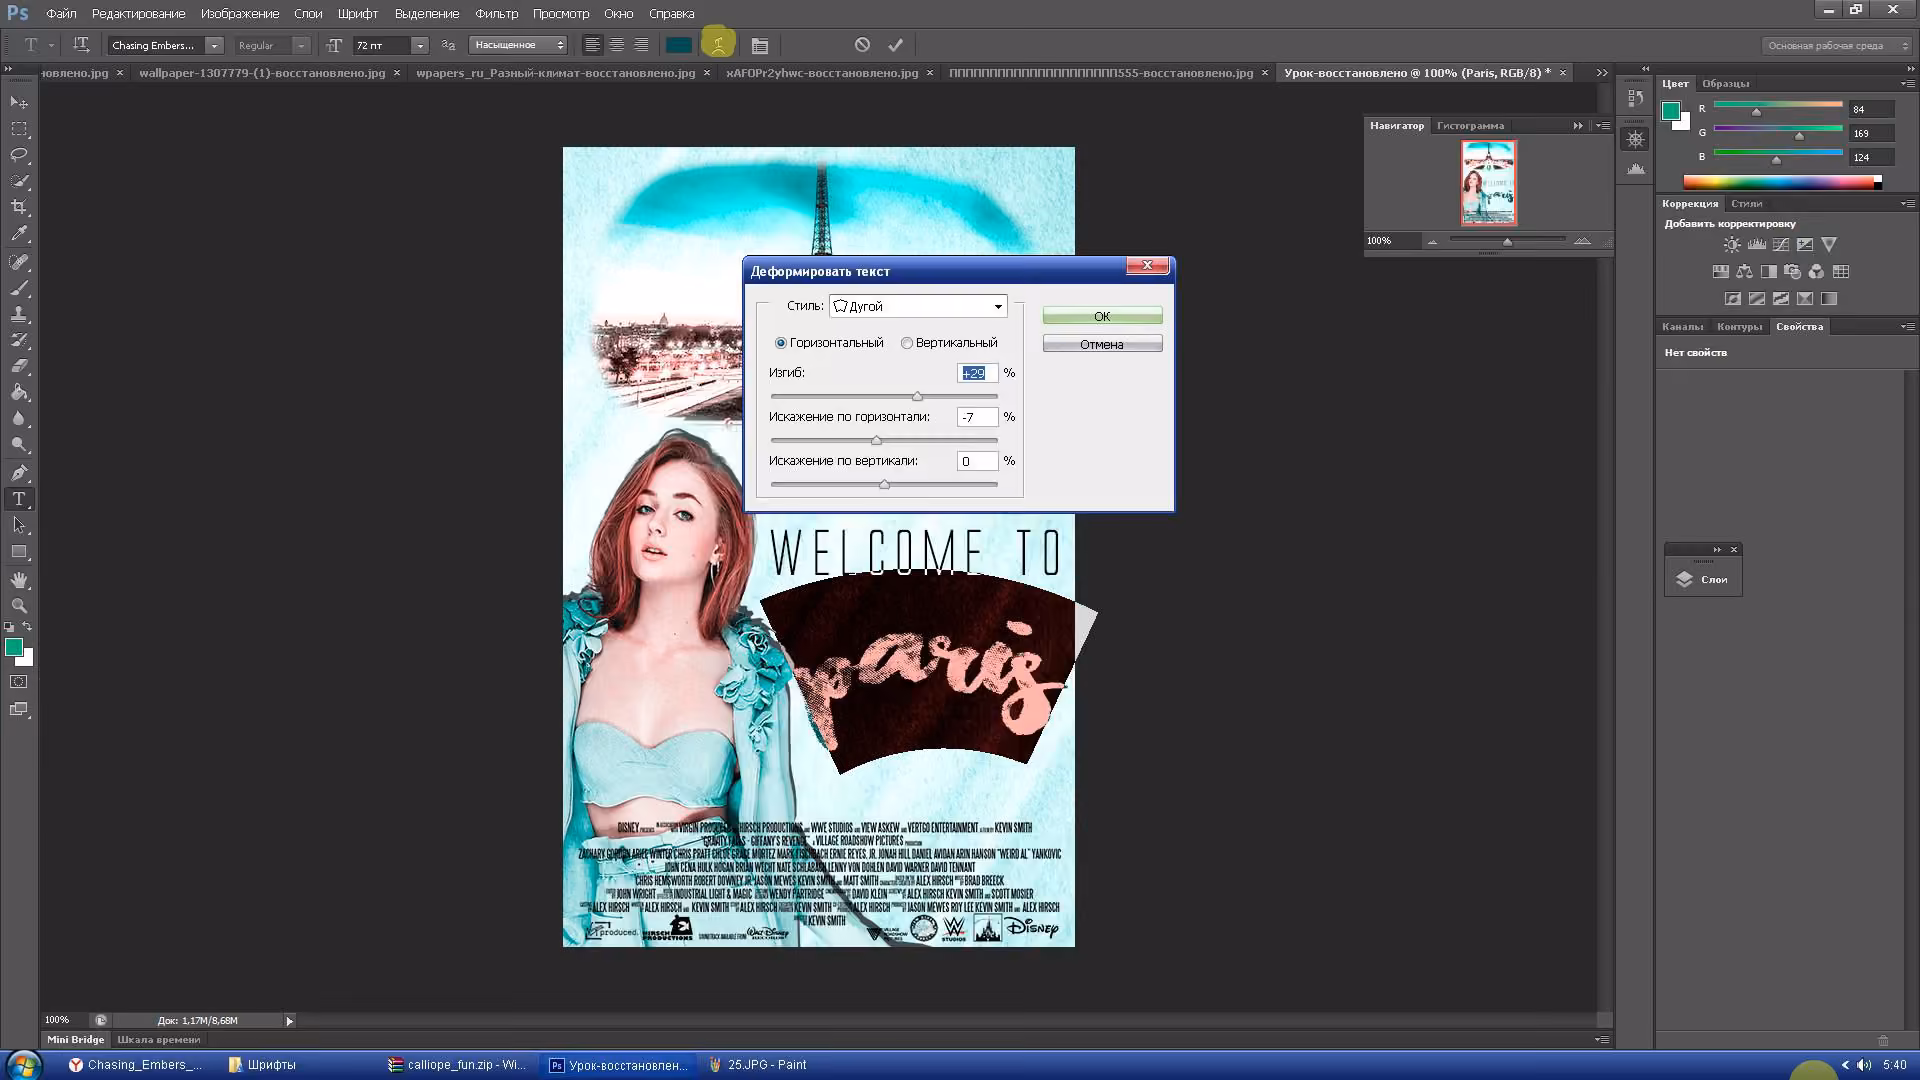Screen dimensions: 1920x1080
Task: Click the vertical distortion value field
Action: (977, 461)
